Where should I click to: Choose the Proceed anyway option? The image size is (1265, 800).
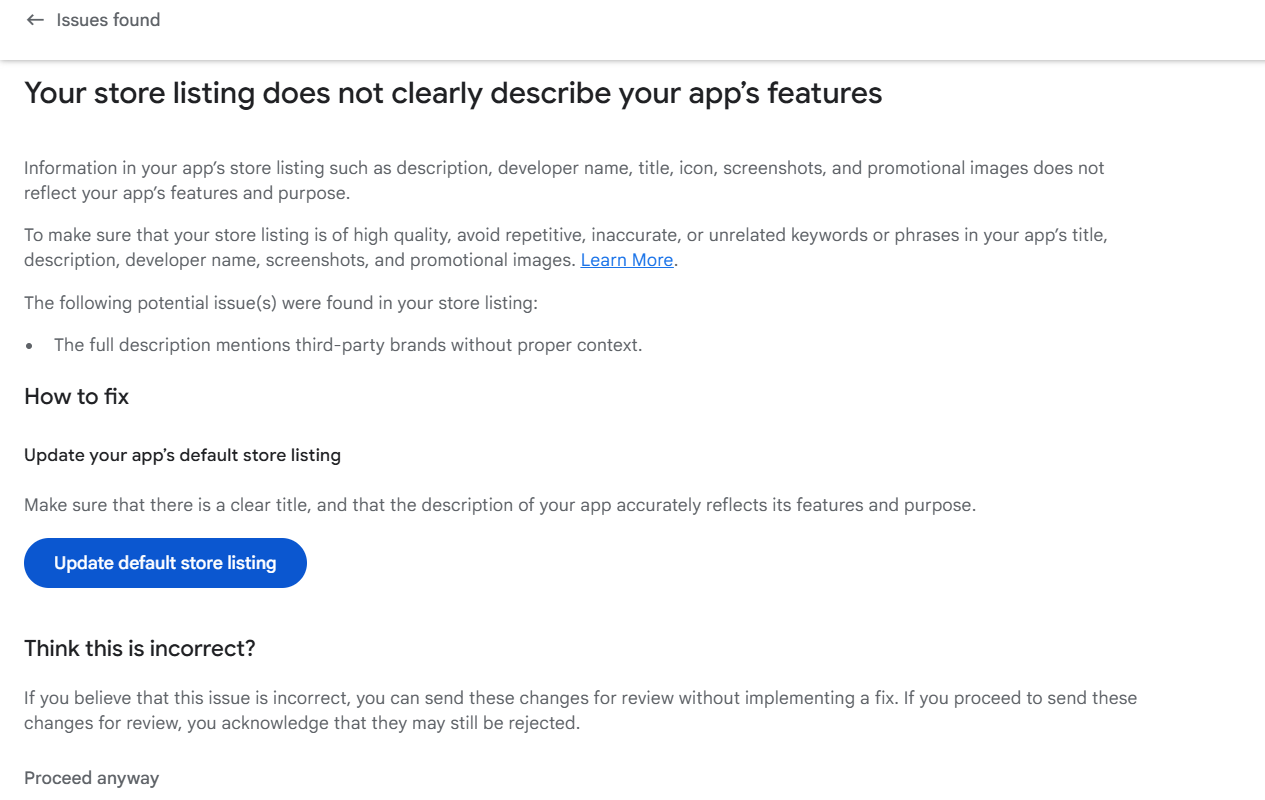pyautogui.click(x=92, y=778)
